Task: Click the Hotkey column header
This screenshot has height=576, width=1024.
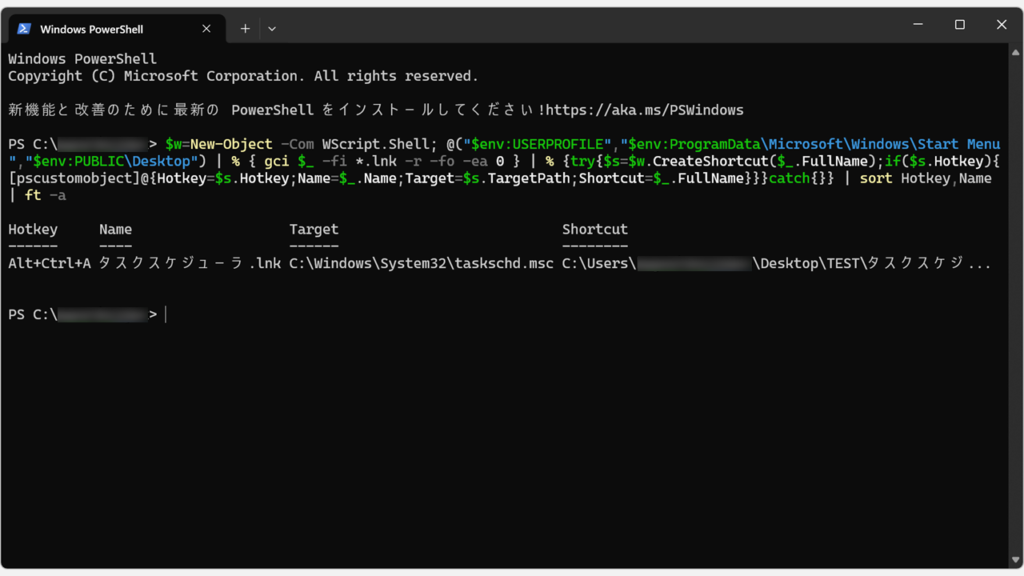Action: click(x=32, y=229)
